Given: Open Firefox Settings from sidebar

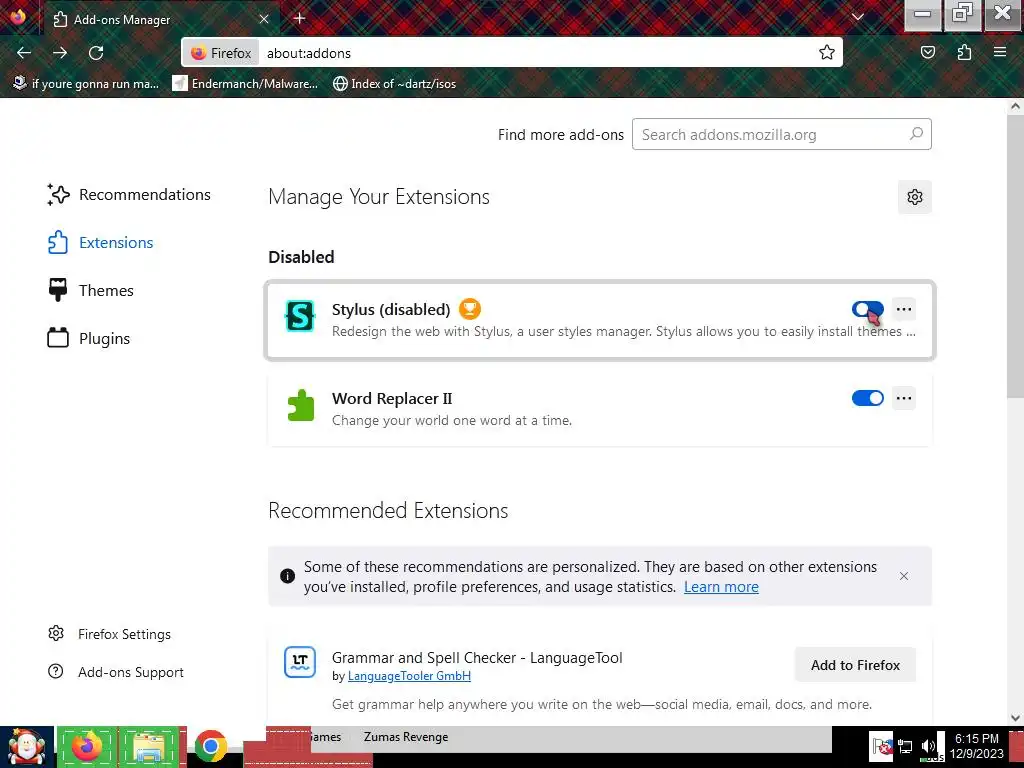Looking at the screenshot, I should (110, 634).
